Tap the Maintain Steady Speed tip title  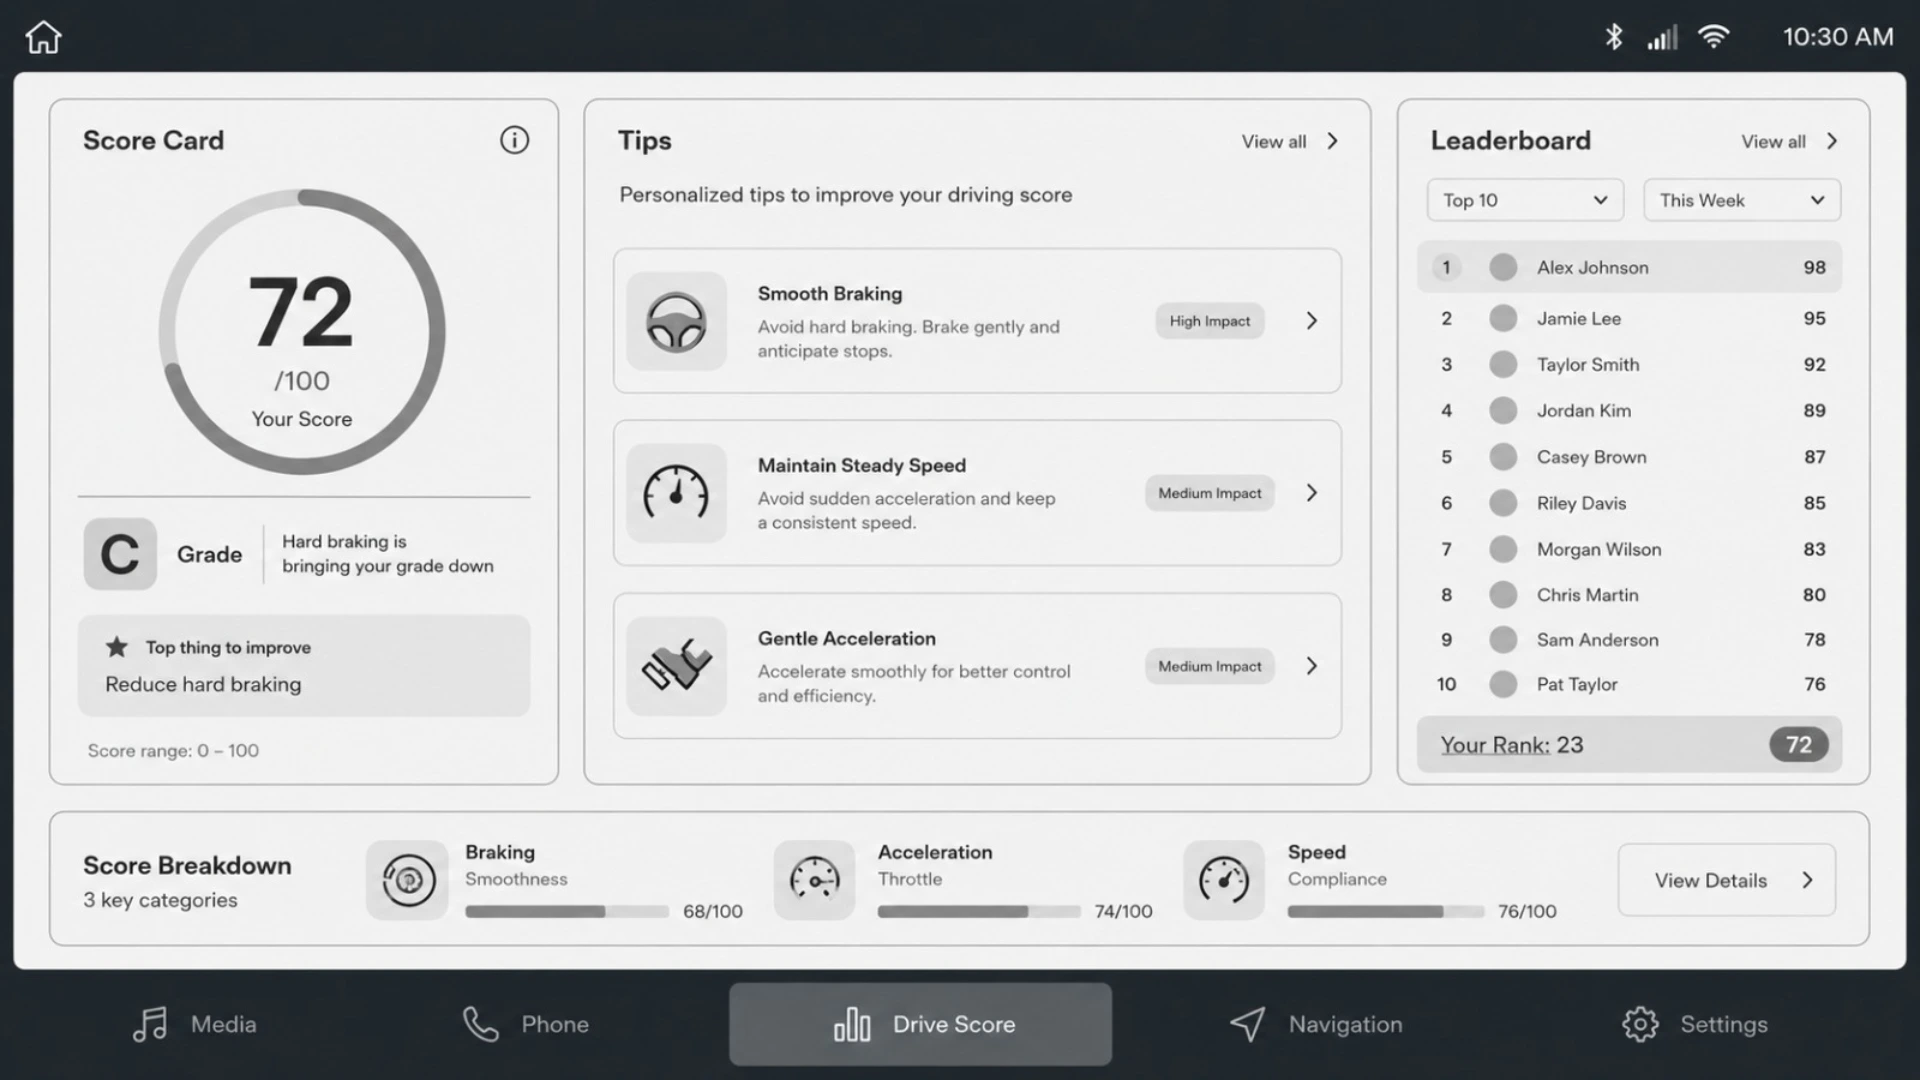pyautogui.click(x=862, y=465)
